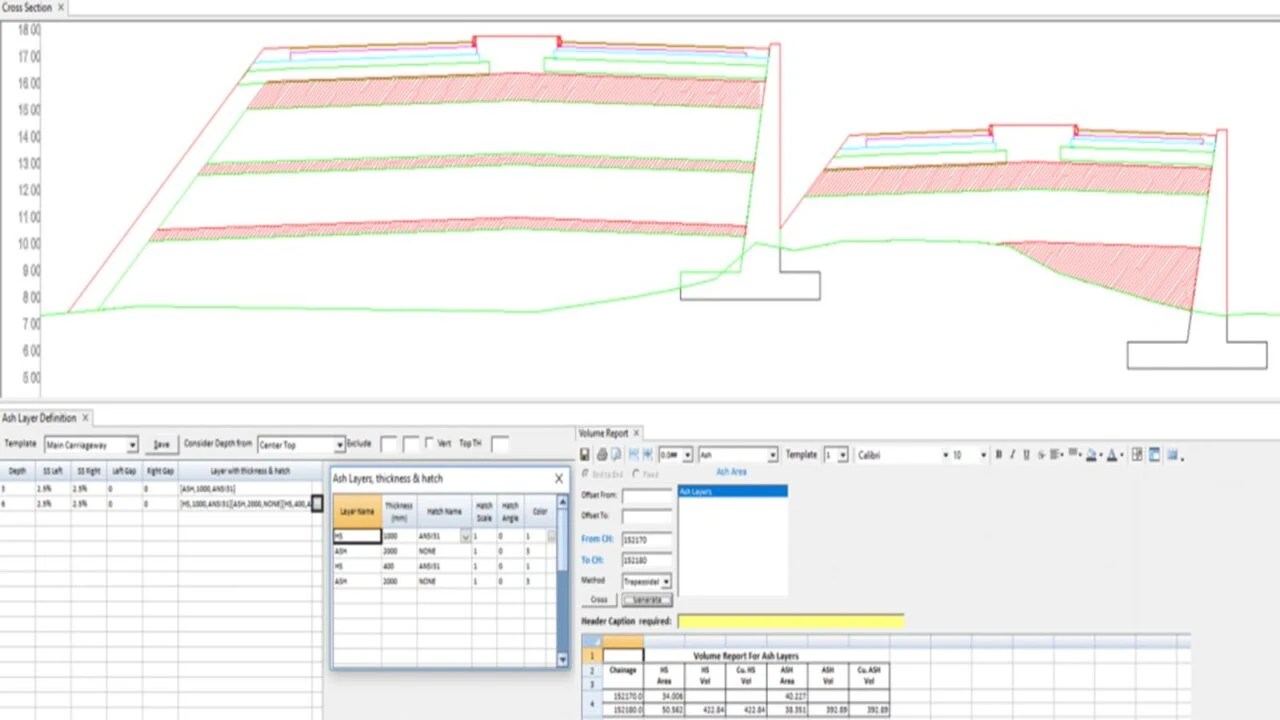Apply Bold formatting in Volume Report toolbar
The width and height of the screenshot is (1280, 720).
click(999, 455)
